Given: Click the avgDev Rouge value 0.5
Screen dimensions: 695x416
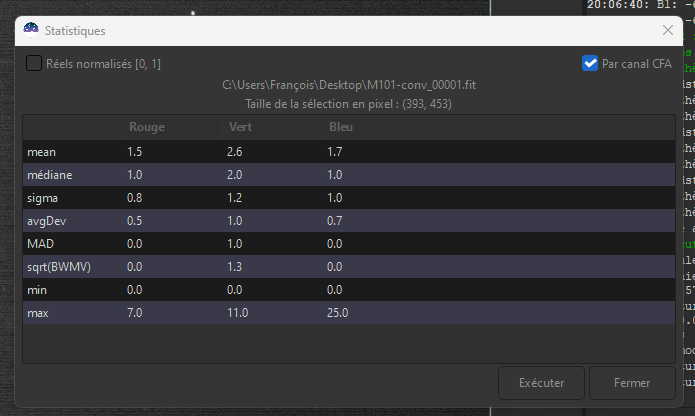Looking at the screenshot, I should [x=134, y=221].
